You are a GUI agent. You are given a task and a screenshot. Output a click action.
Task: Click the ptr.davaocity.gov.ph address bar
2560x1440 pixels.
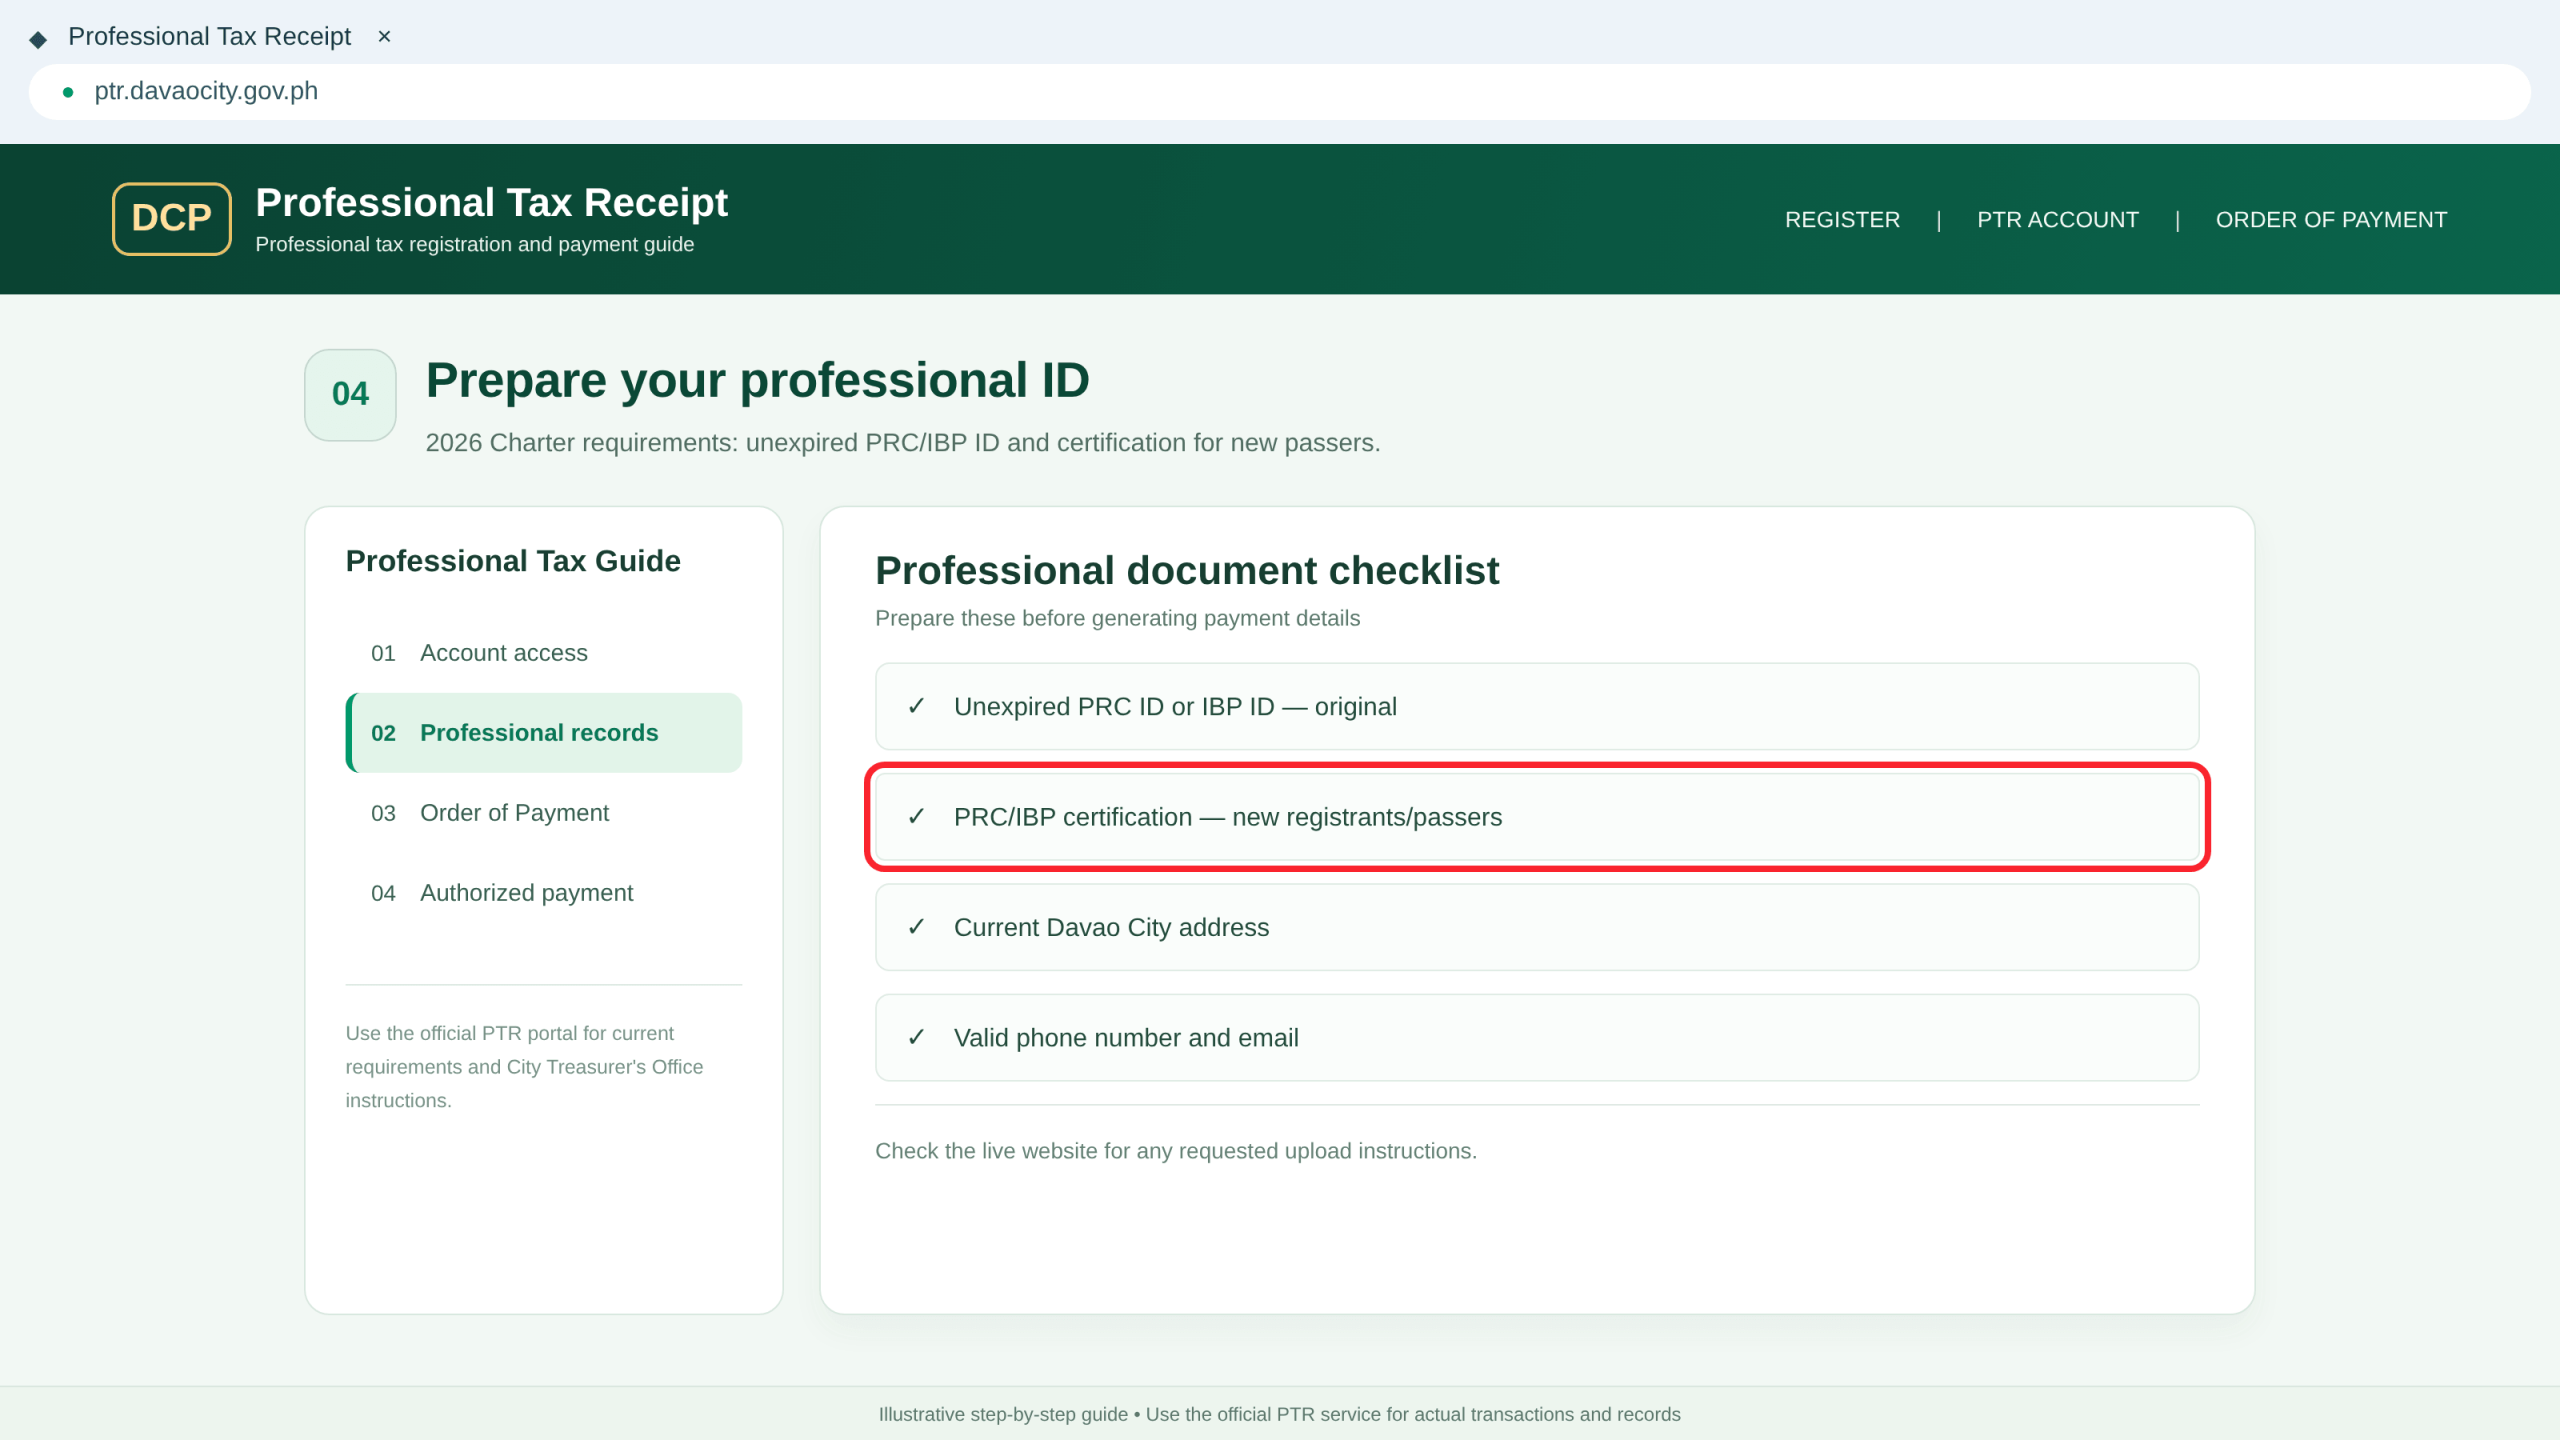point(1280,92)
